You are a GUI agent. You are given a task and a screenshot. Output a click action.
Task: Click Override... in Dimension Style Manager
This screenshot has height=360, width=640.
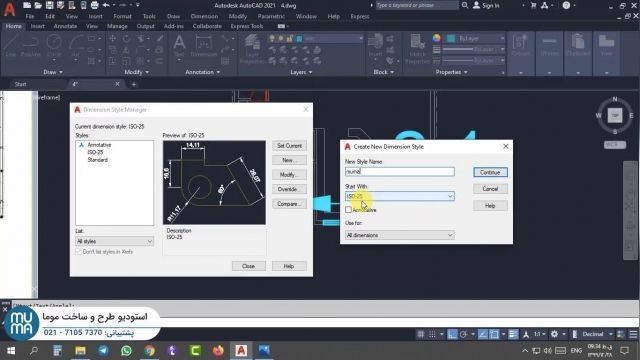289,189
